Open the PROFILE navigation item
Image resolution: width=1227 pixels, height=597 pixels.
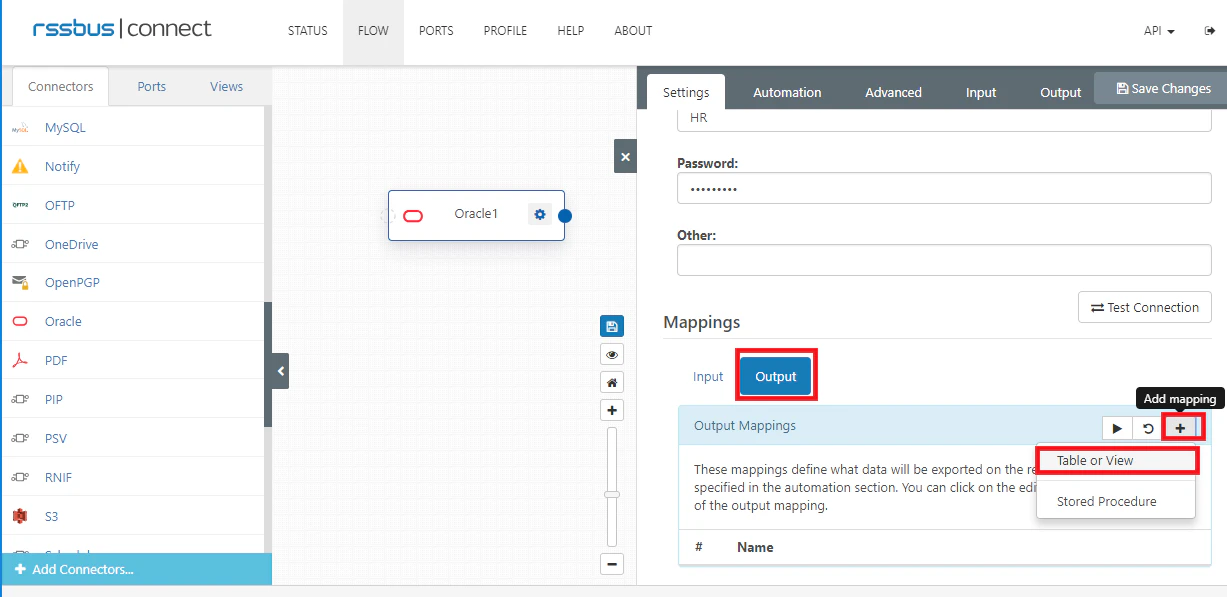(505, 31)
